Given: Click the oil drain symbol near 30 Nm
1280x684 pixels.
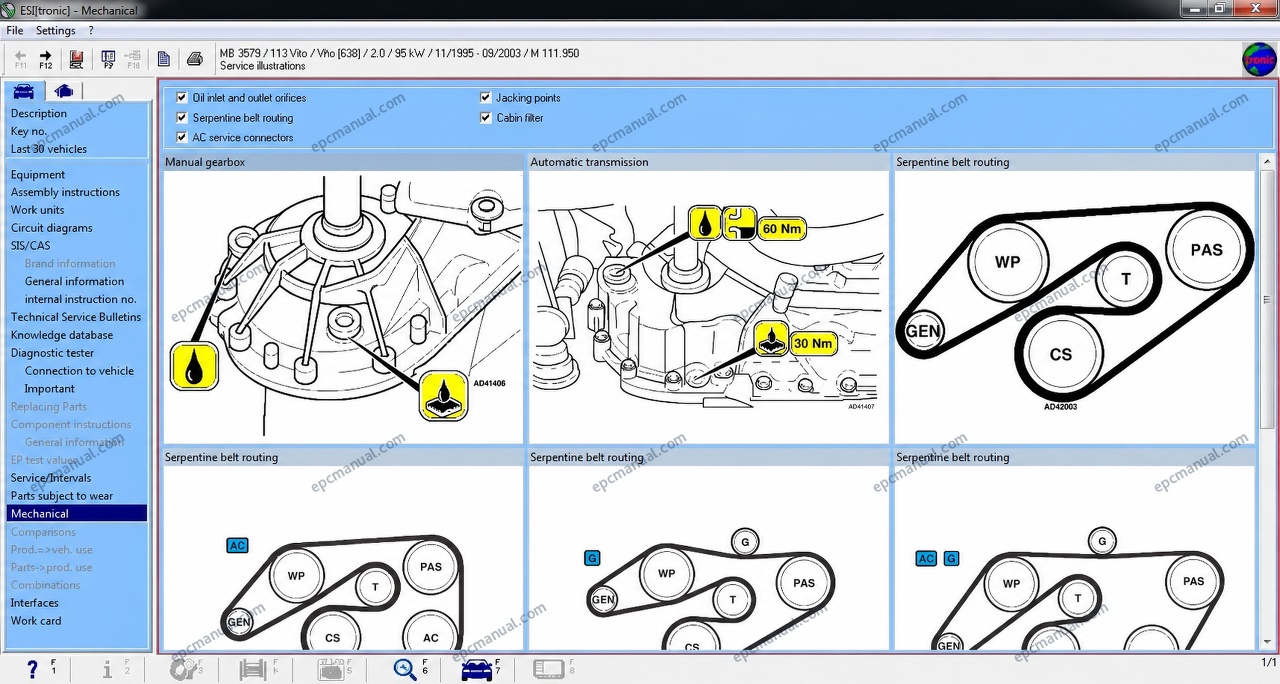Looking at the screenshot, I should pyautogui.click(x=771, y=339).
